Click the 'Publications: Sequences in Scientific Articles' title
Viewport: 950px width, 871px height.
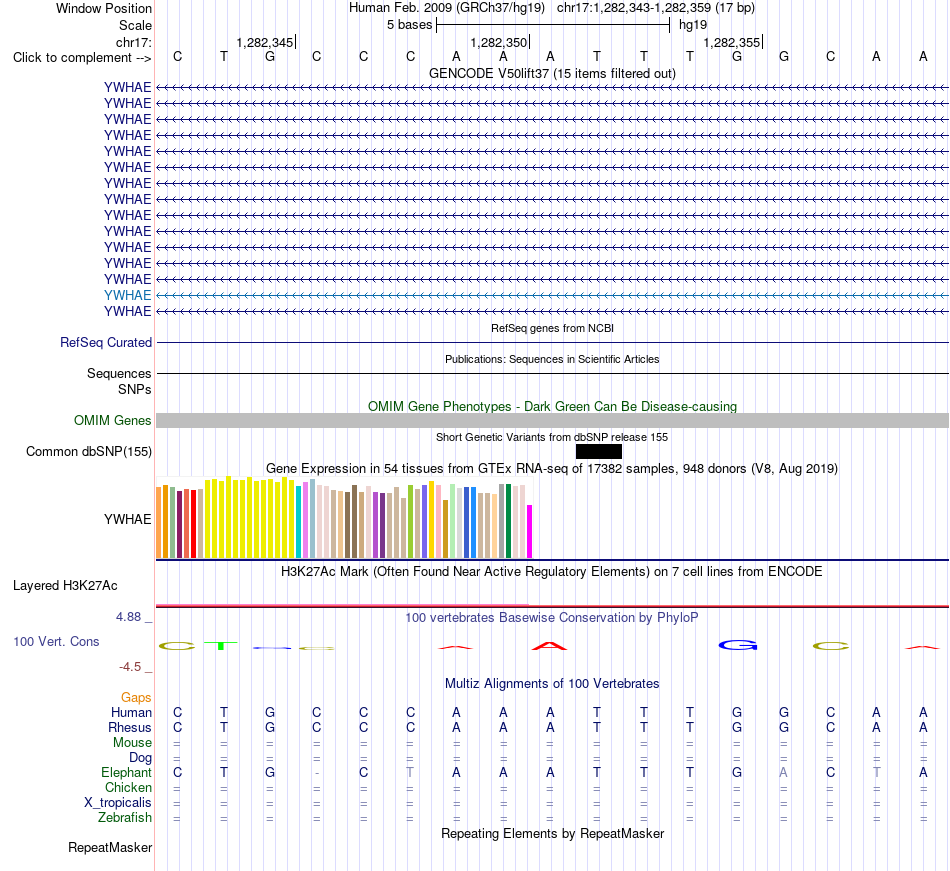[x=552, y=359]
